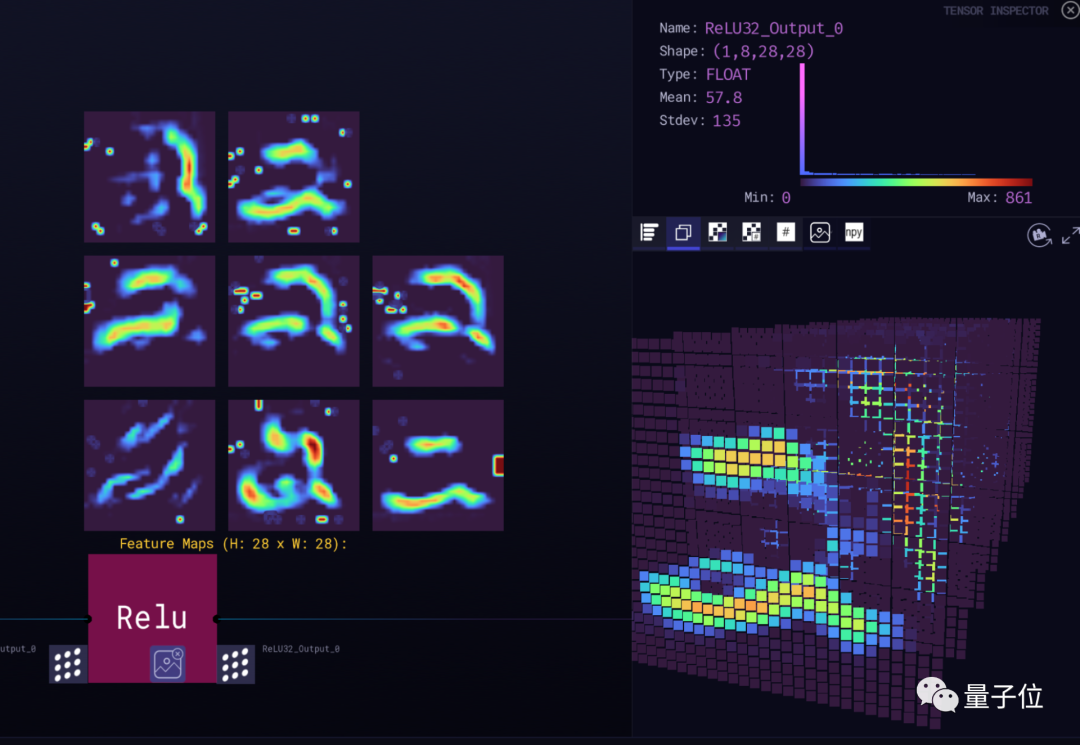The image size is (1080, 745).
Task: Open the checkerboard with numbers view
Action: click(x=751, y=233)
